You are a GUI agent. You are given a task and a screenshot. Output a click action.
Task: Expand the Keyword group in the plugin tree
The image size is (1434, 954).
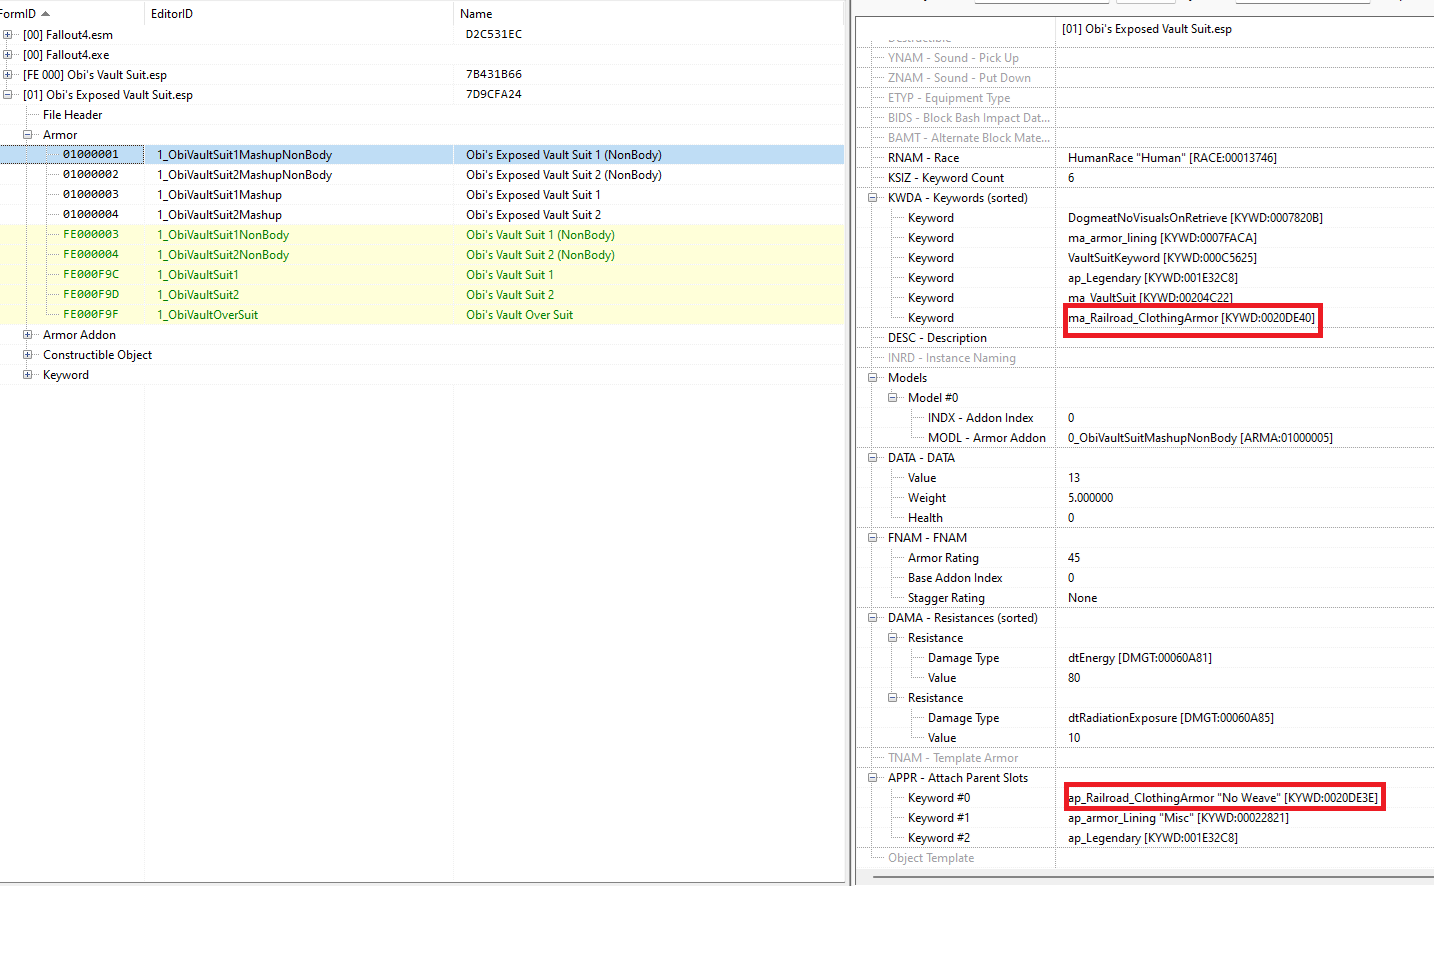[x=28, y=375]
